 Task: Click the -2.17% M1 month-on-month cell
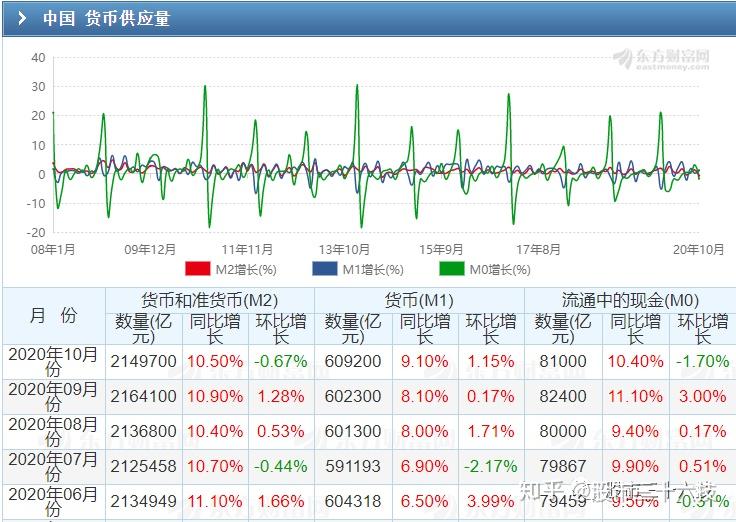pyautogui.click(x=491, y=466)
